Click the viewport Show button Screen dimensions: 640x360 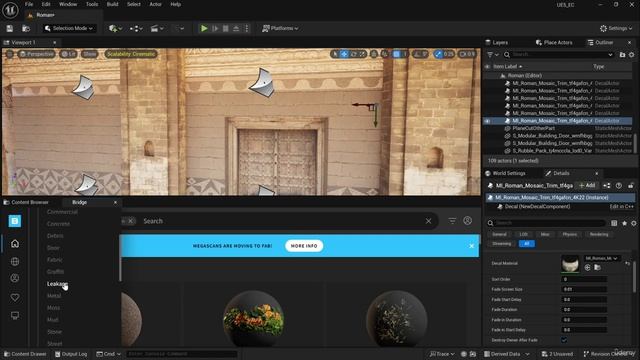pyautogui.click(x=89, y=54)
